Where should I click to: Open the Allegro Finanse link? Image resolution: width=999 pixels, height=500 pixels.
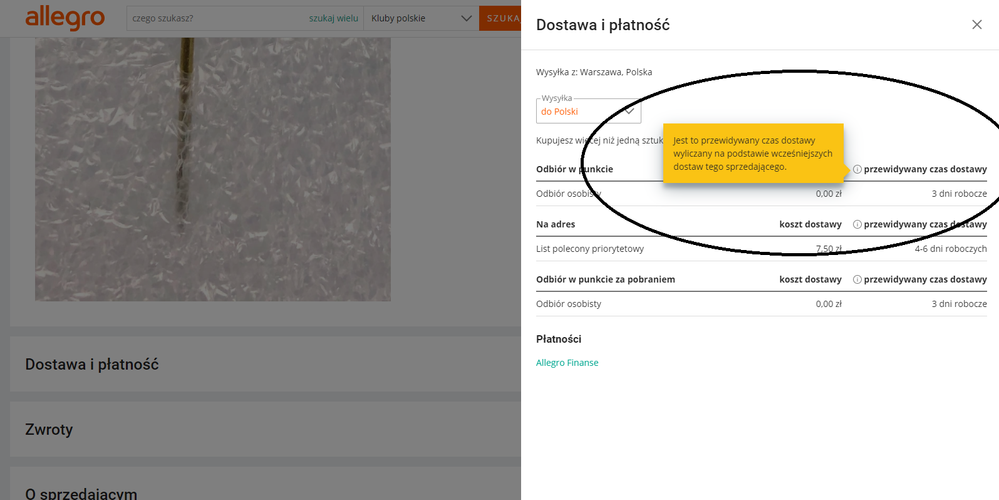[x=567, y=363]
